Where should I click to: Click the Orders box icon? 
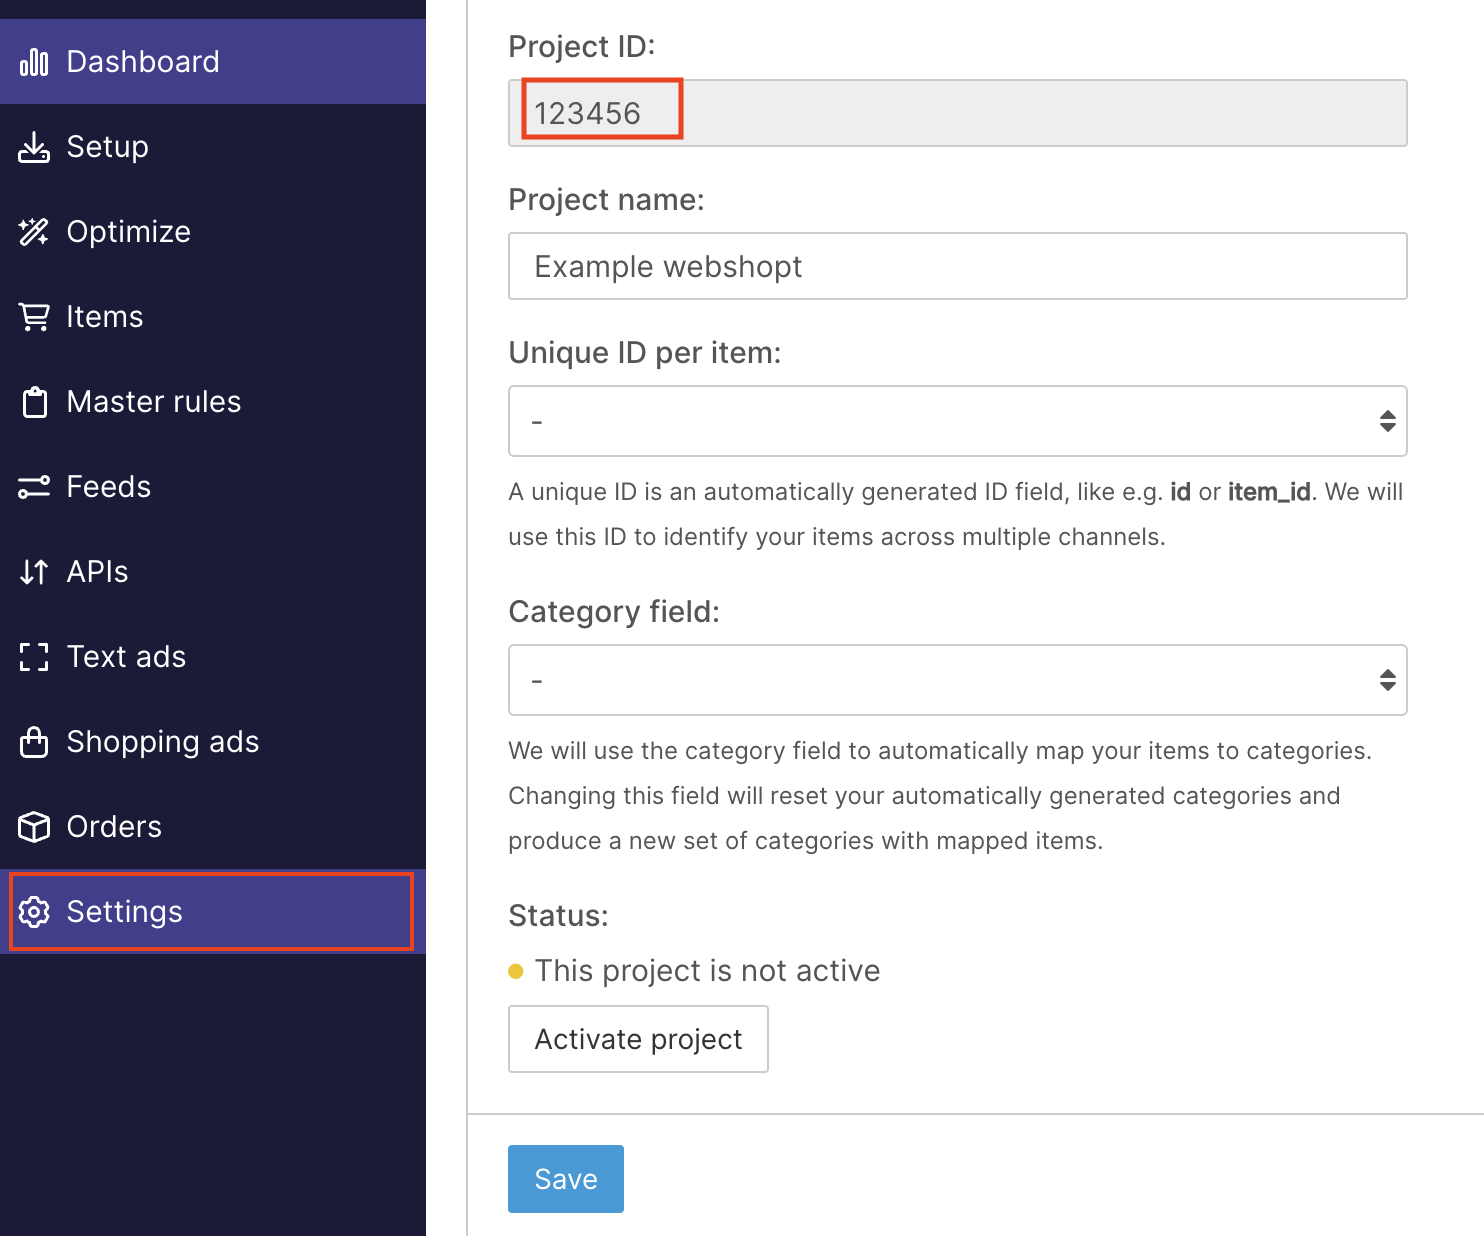tap(34, 827)
